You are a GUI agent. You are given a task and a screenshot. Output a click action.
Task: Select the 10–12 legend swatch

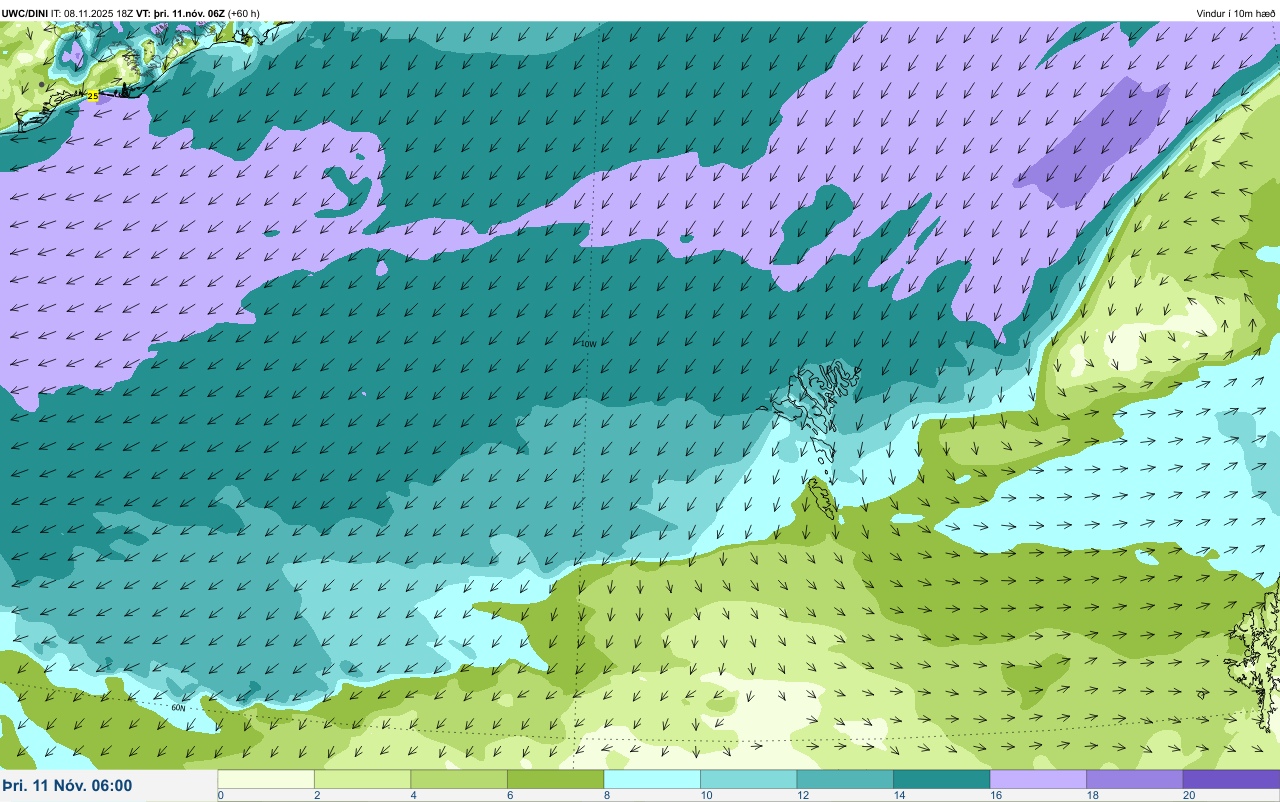point(748,779)
